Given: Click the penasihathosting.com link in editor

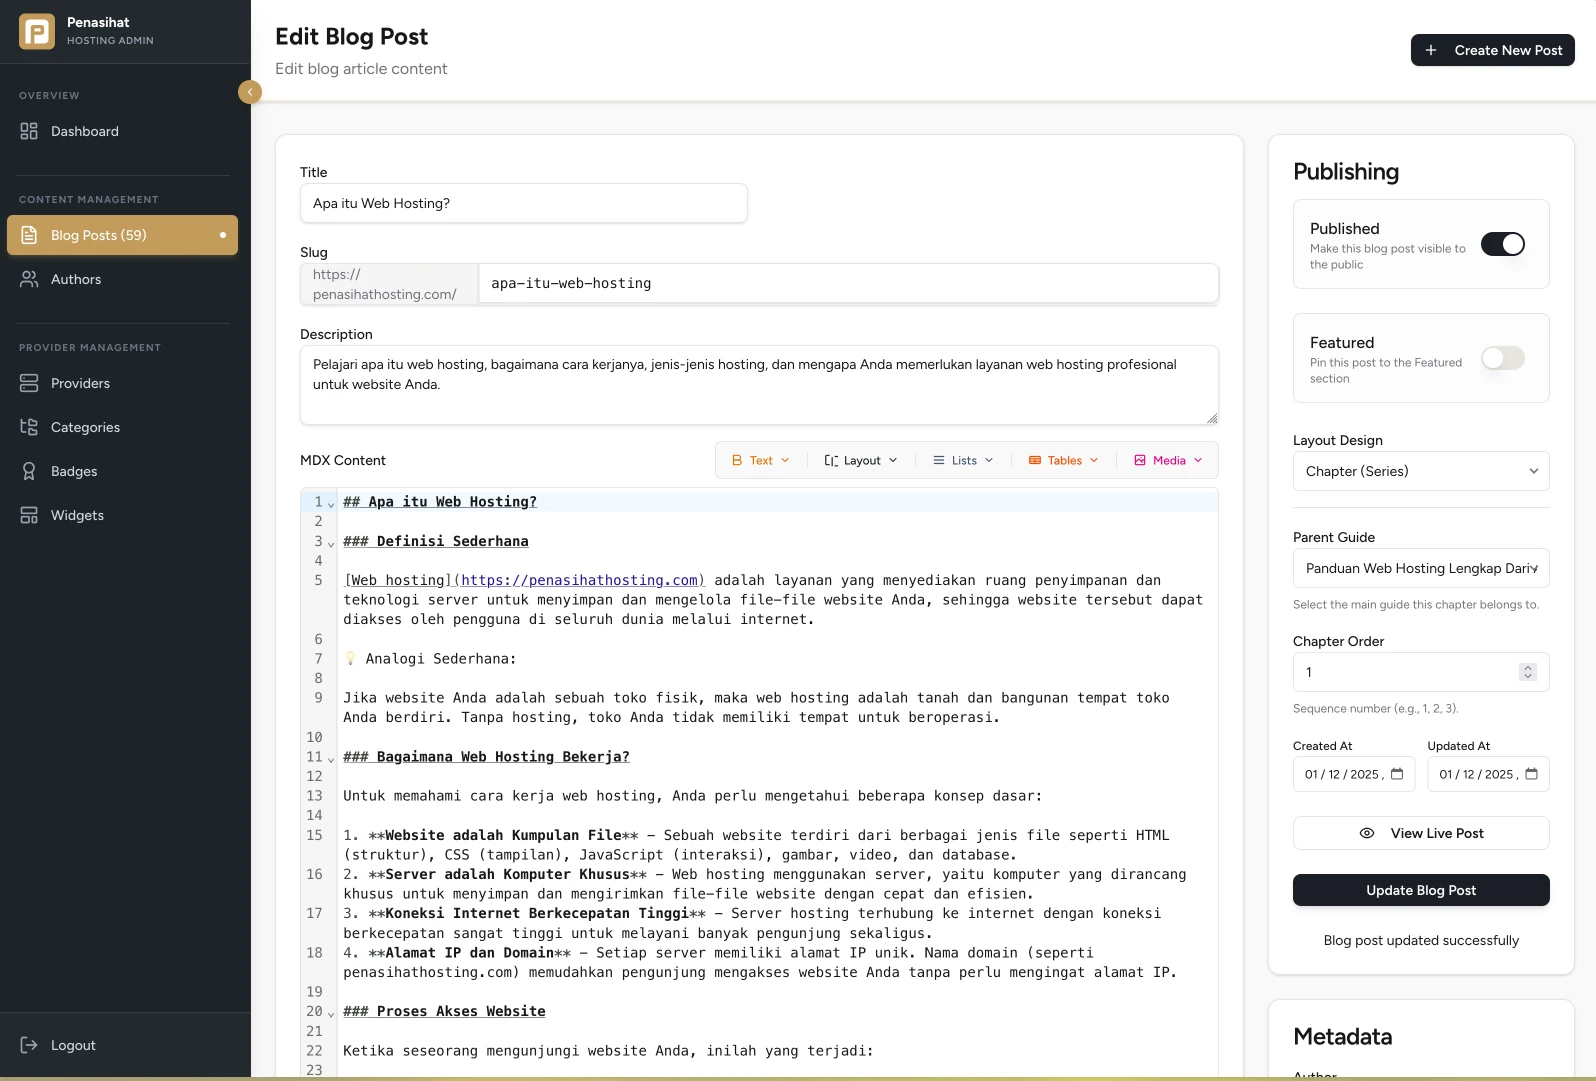Looking at the screenshot, I should [580, 580].
